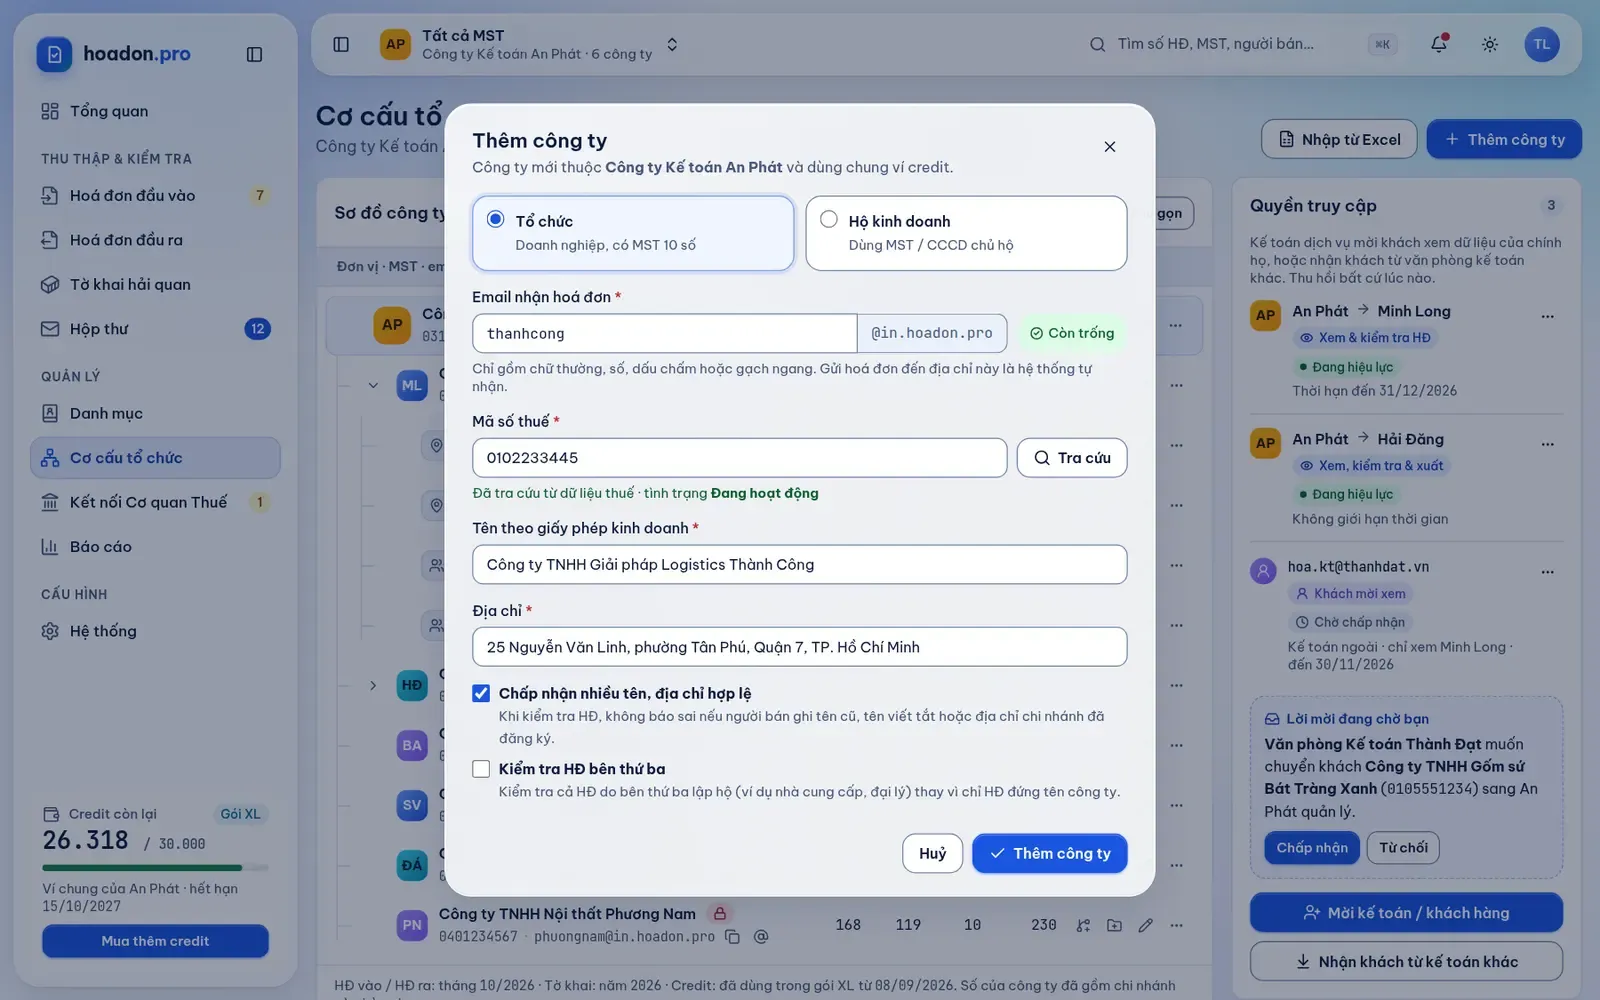This screenshot has width=1600, height=1000.
Task: Click the Mã số thuế input field
Action: 739,458
